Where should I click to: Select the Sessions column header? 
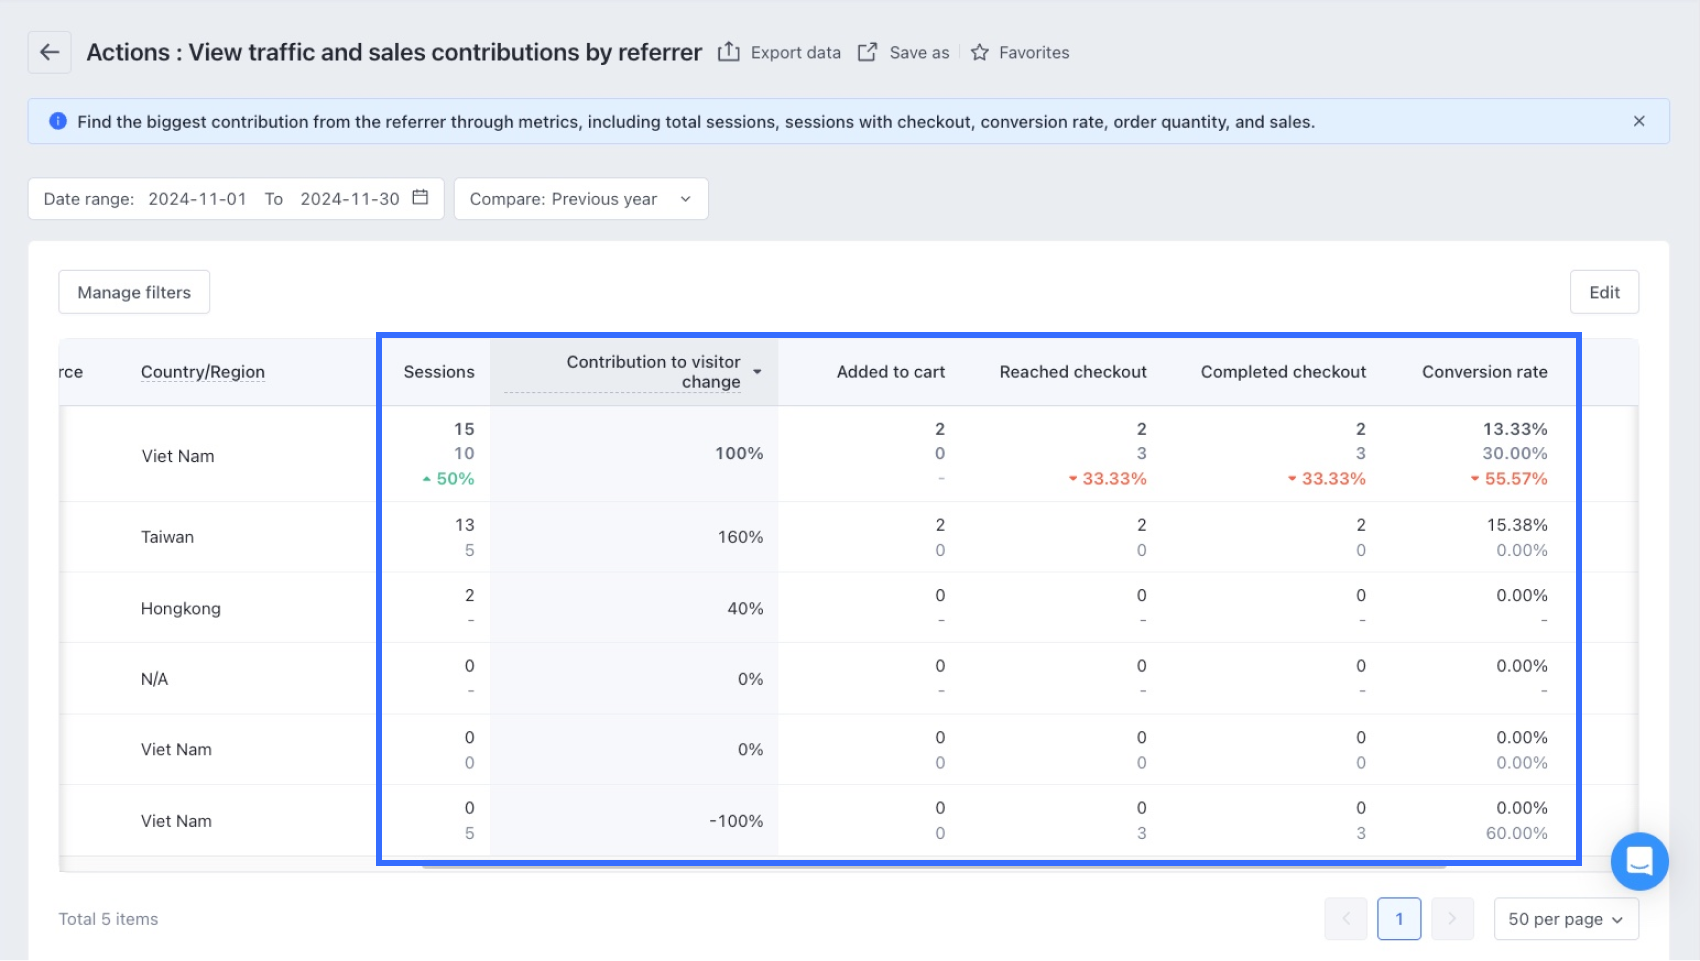439,372
